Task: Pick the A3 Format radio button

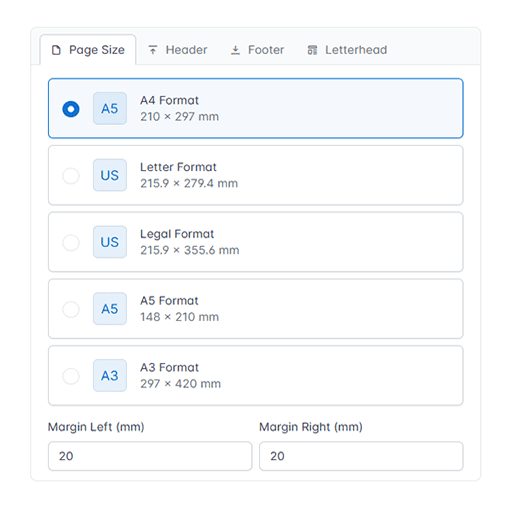Action: tap(71, 376)
